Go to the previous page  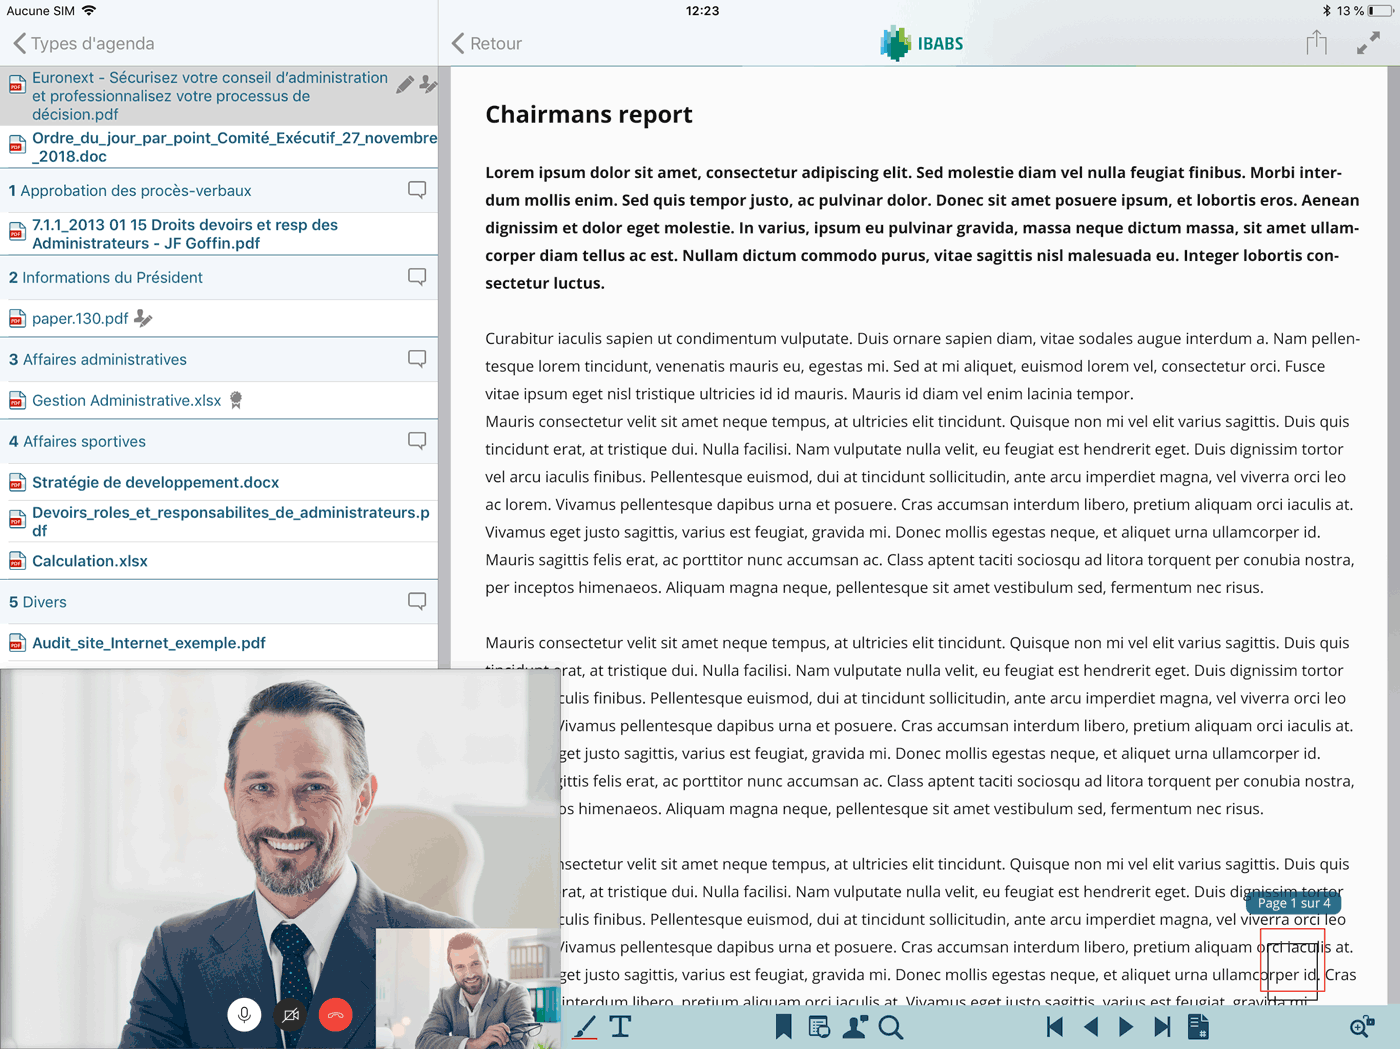pos(1091,1027)
